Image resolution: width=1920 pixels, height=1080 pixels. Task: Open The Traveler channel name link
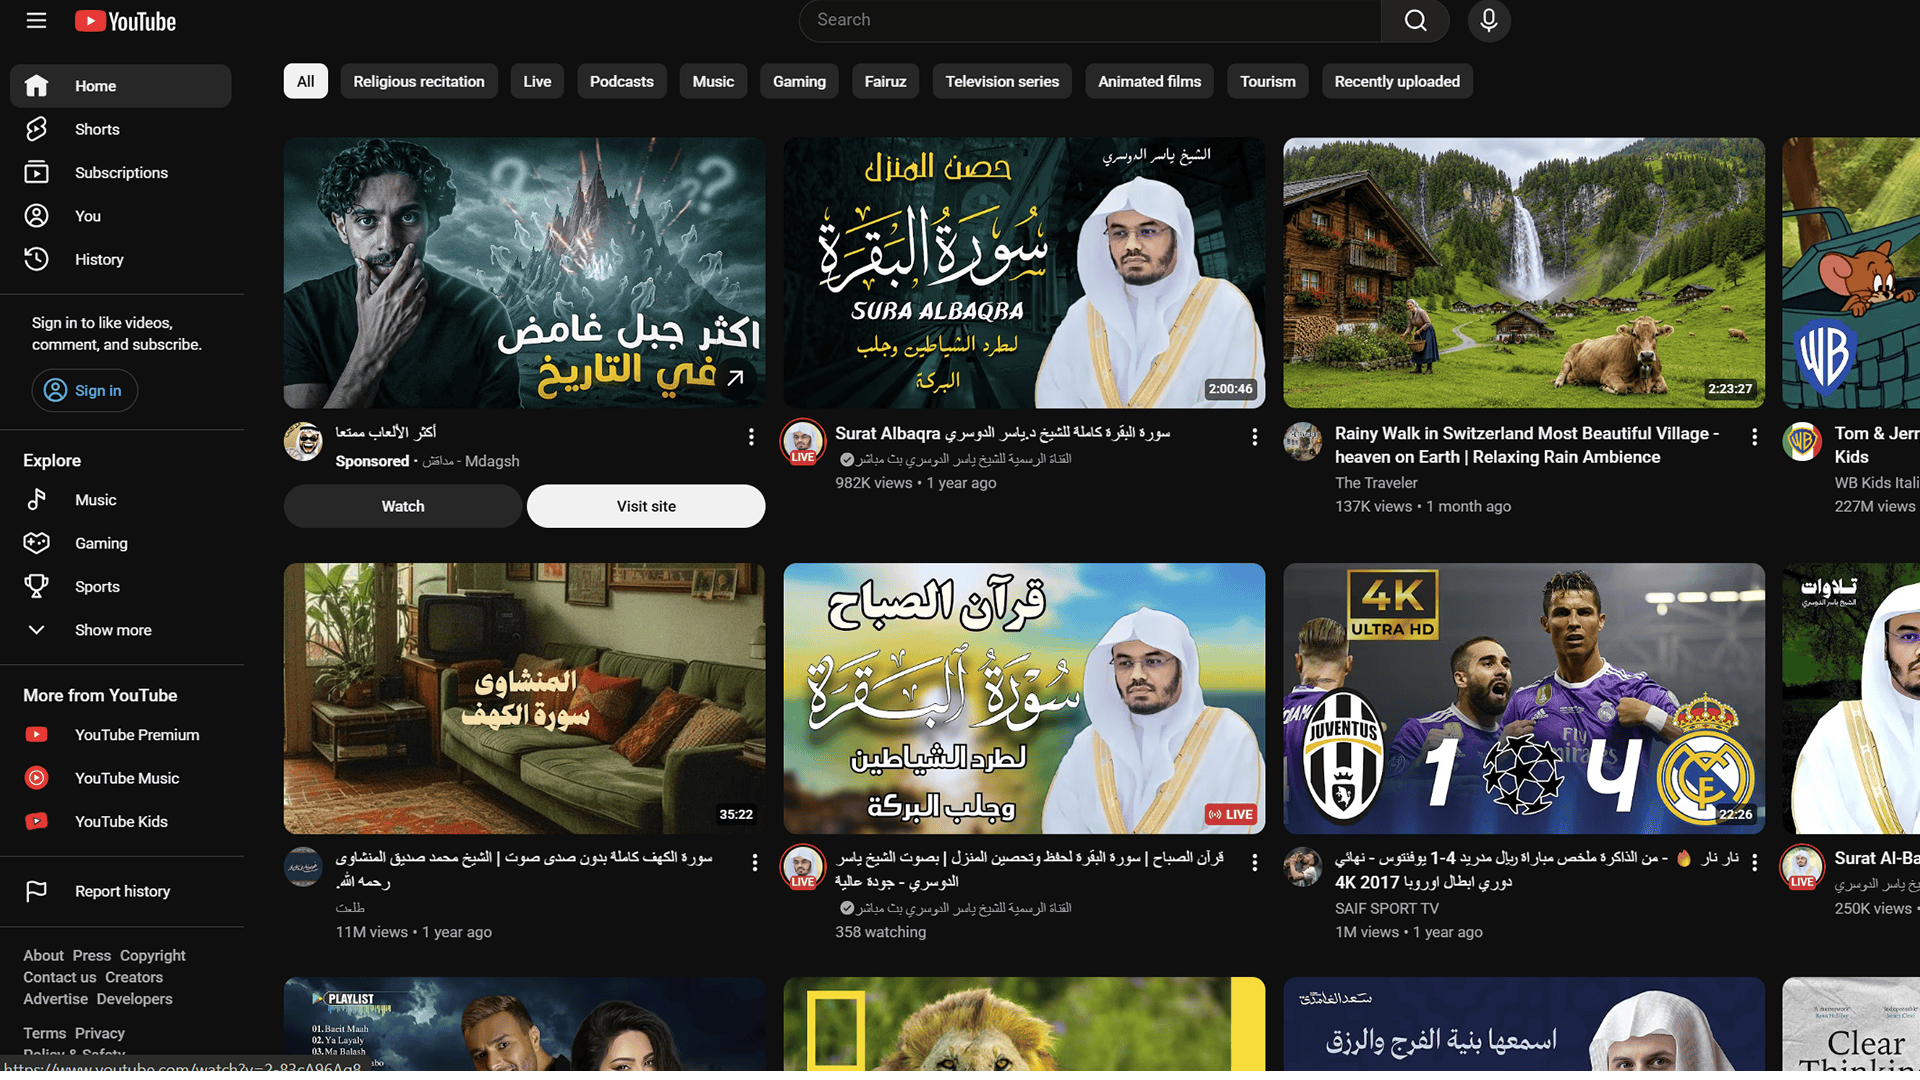coord(1376,483)
